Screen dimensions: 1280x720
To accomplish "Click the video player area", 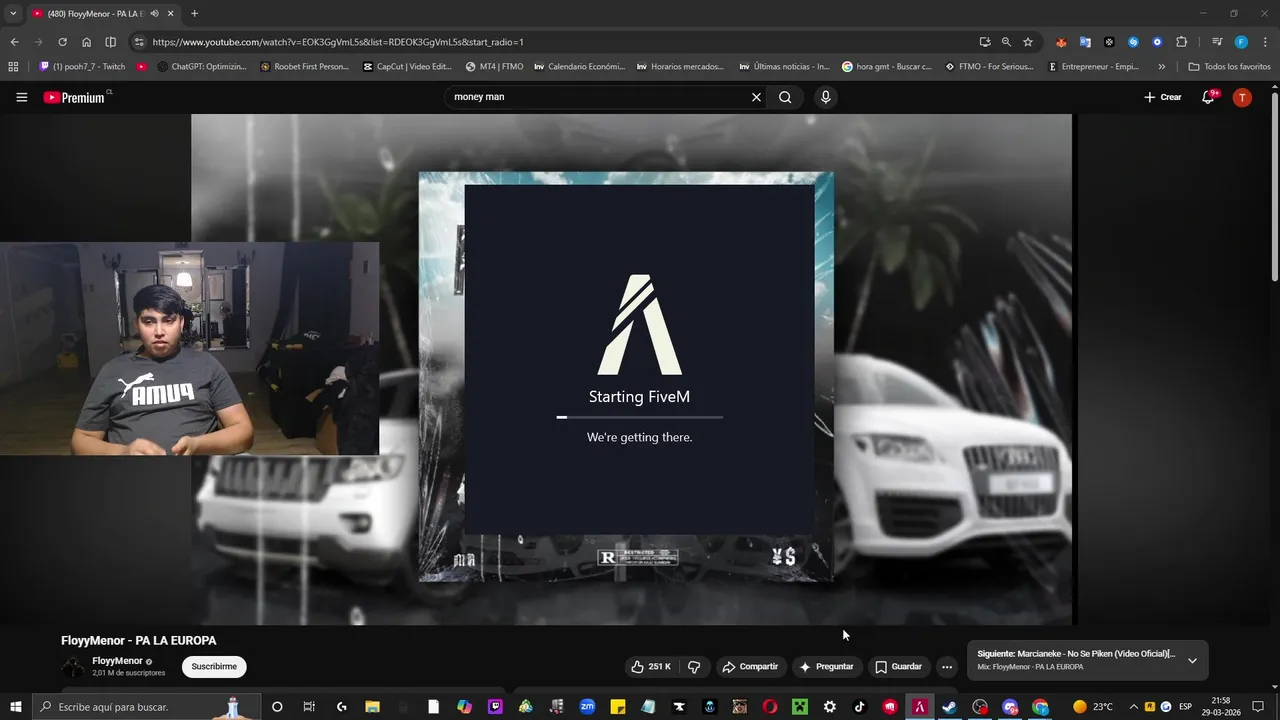I will (x=631, y=369).
